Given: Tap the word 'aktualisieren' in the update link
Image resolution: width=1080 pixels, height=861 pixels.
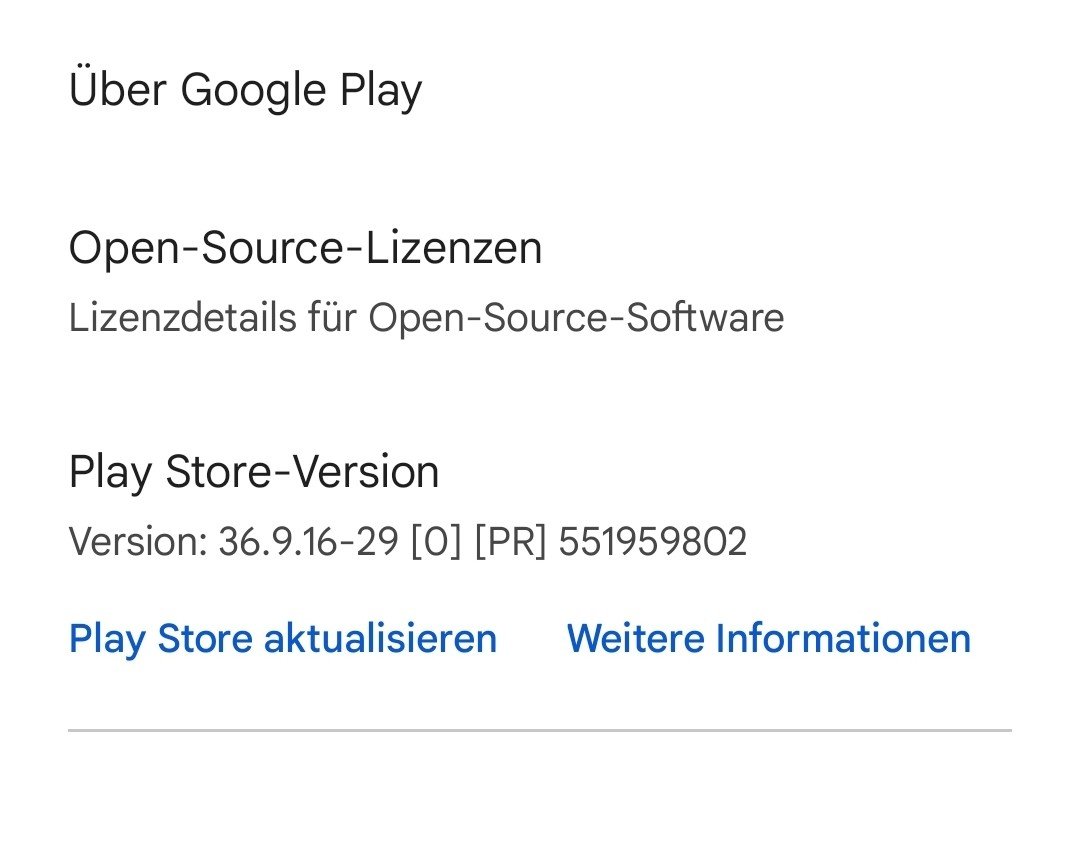Looking at the screenshot, I should pos(380,638).
